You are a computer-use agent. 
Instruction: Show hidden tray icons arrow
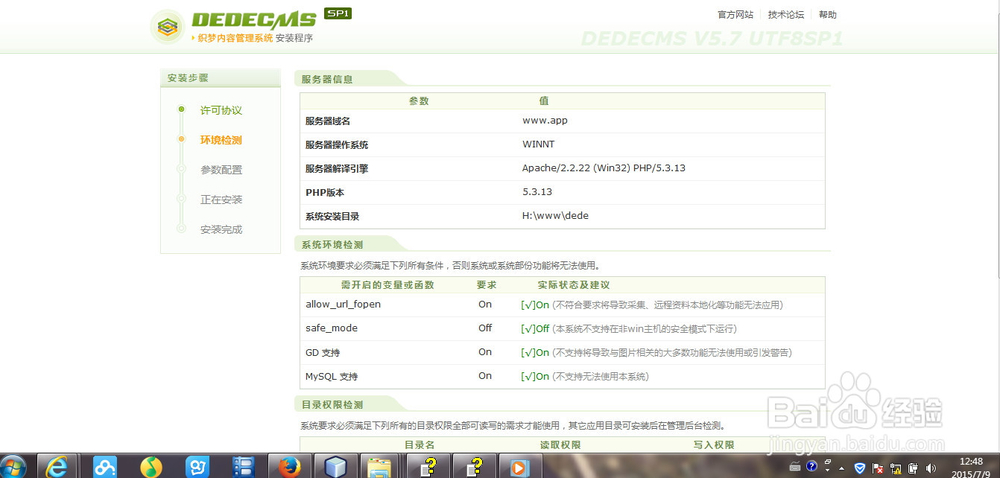[x=842, y=468]
